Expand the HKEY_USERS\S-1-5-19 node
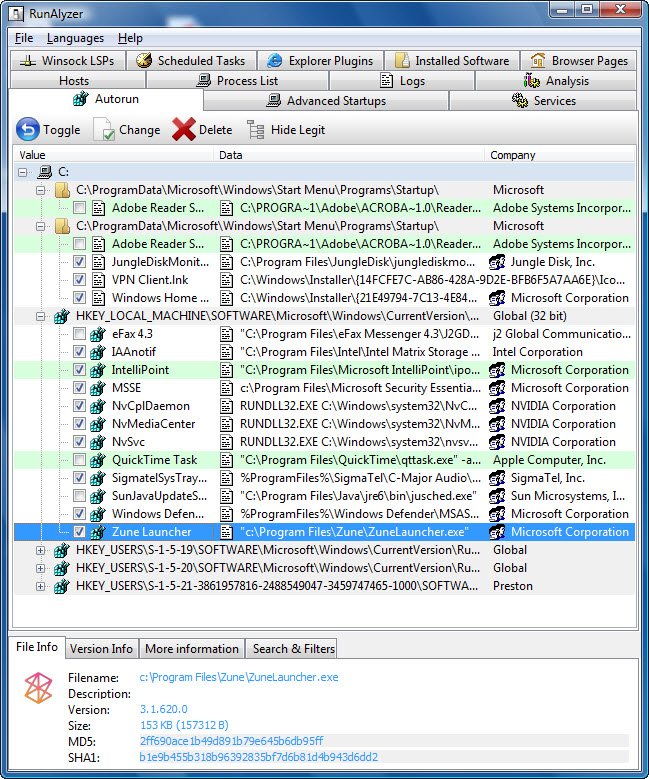649x779 pixels. pyautogui.click(x=41, y=550)
